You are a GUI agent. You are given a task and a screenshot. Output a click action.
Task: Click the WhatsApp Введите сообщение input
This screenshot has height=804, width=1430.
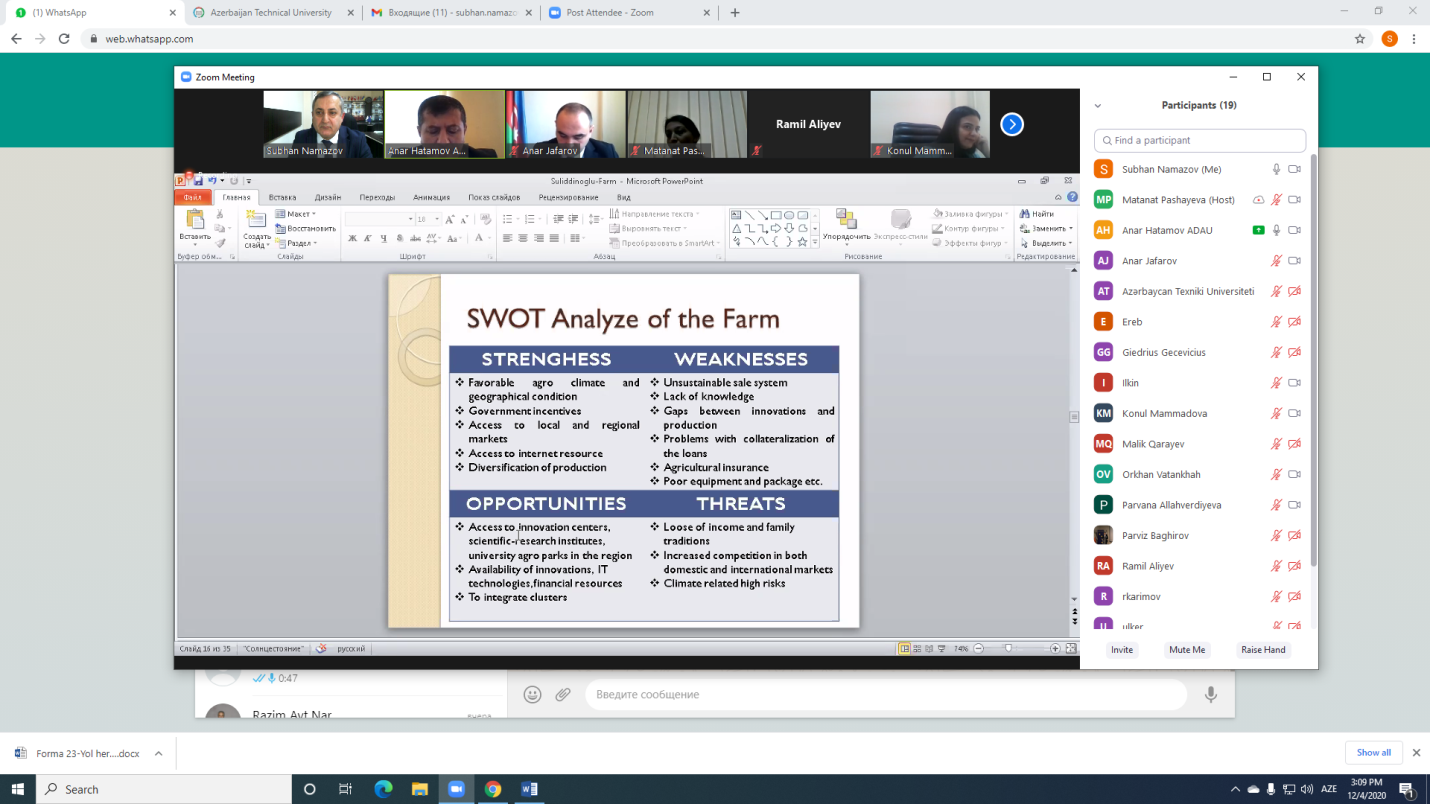pos(885,694)
